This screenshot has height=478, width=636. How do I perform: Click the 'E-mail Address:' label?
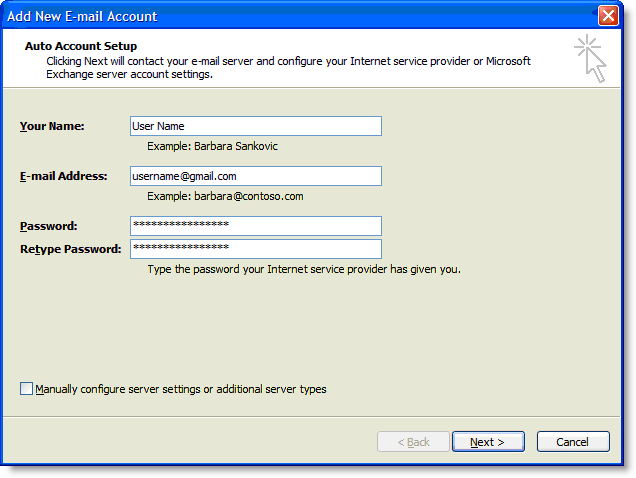(63, 176)
